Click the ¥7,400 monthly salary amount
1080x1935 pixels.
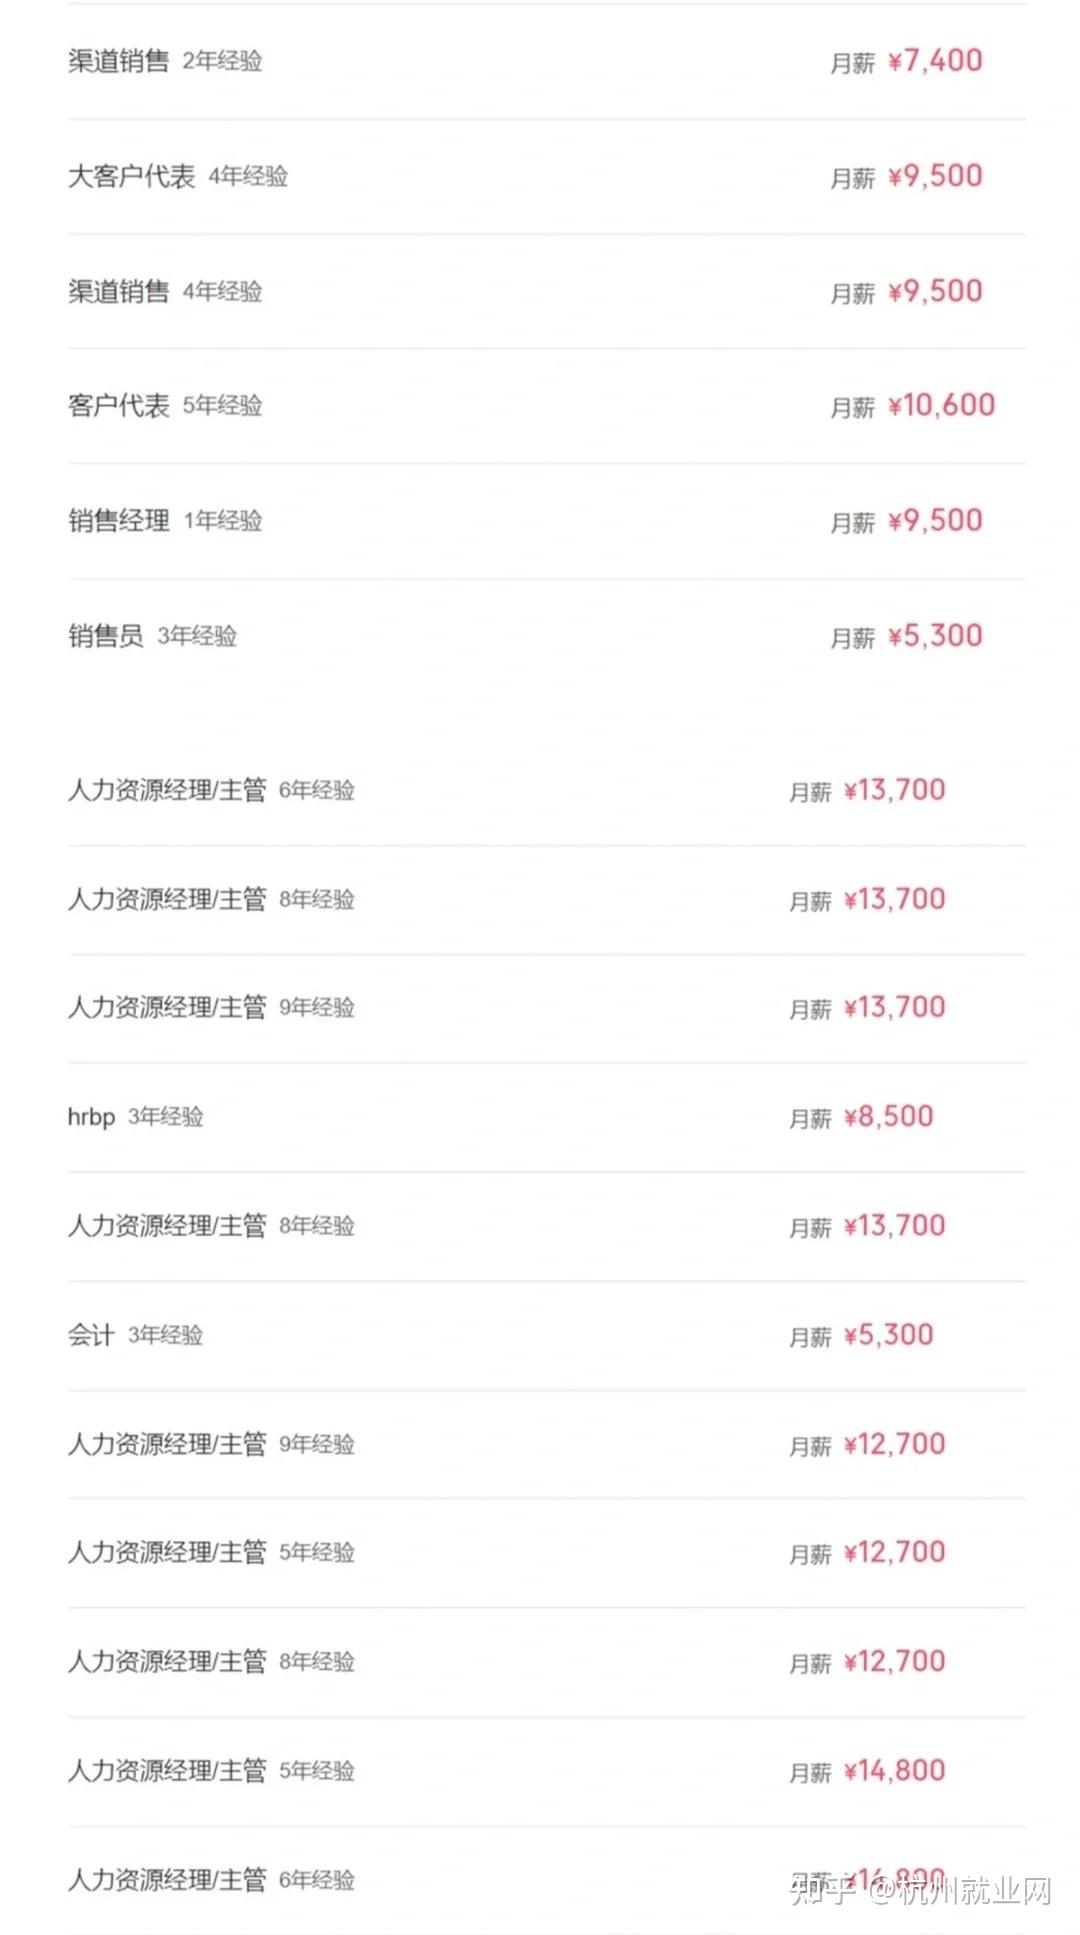pyautogui.click(x=935, y=61)
